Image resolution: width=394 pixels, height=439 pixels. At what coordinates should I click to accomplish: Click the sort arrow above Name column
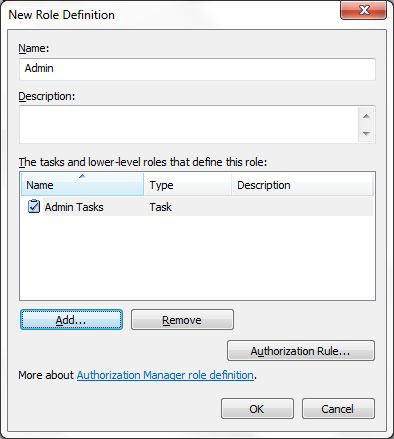pos(82,176)
